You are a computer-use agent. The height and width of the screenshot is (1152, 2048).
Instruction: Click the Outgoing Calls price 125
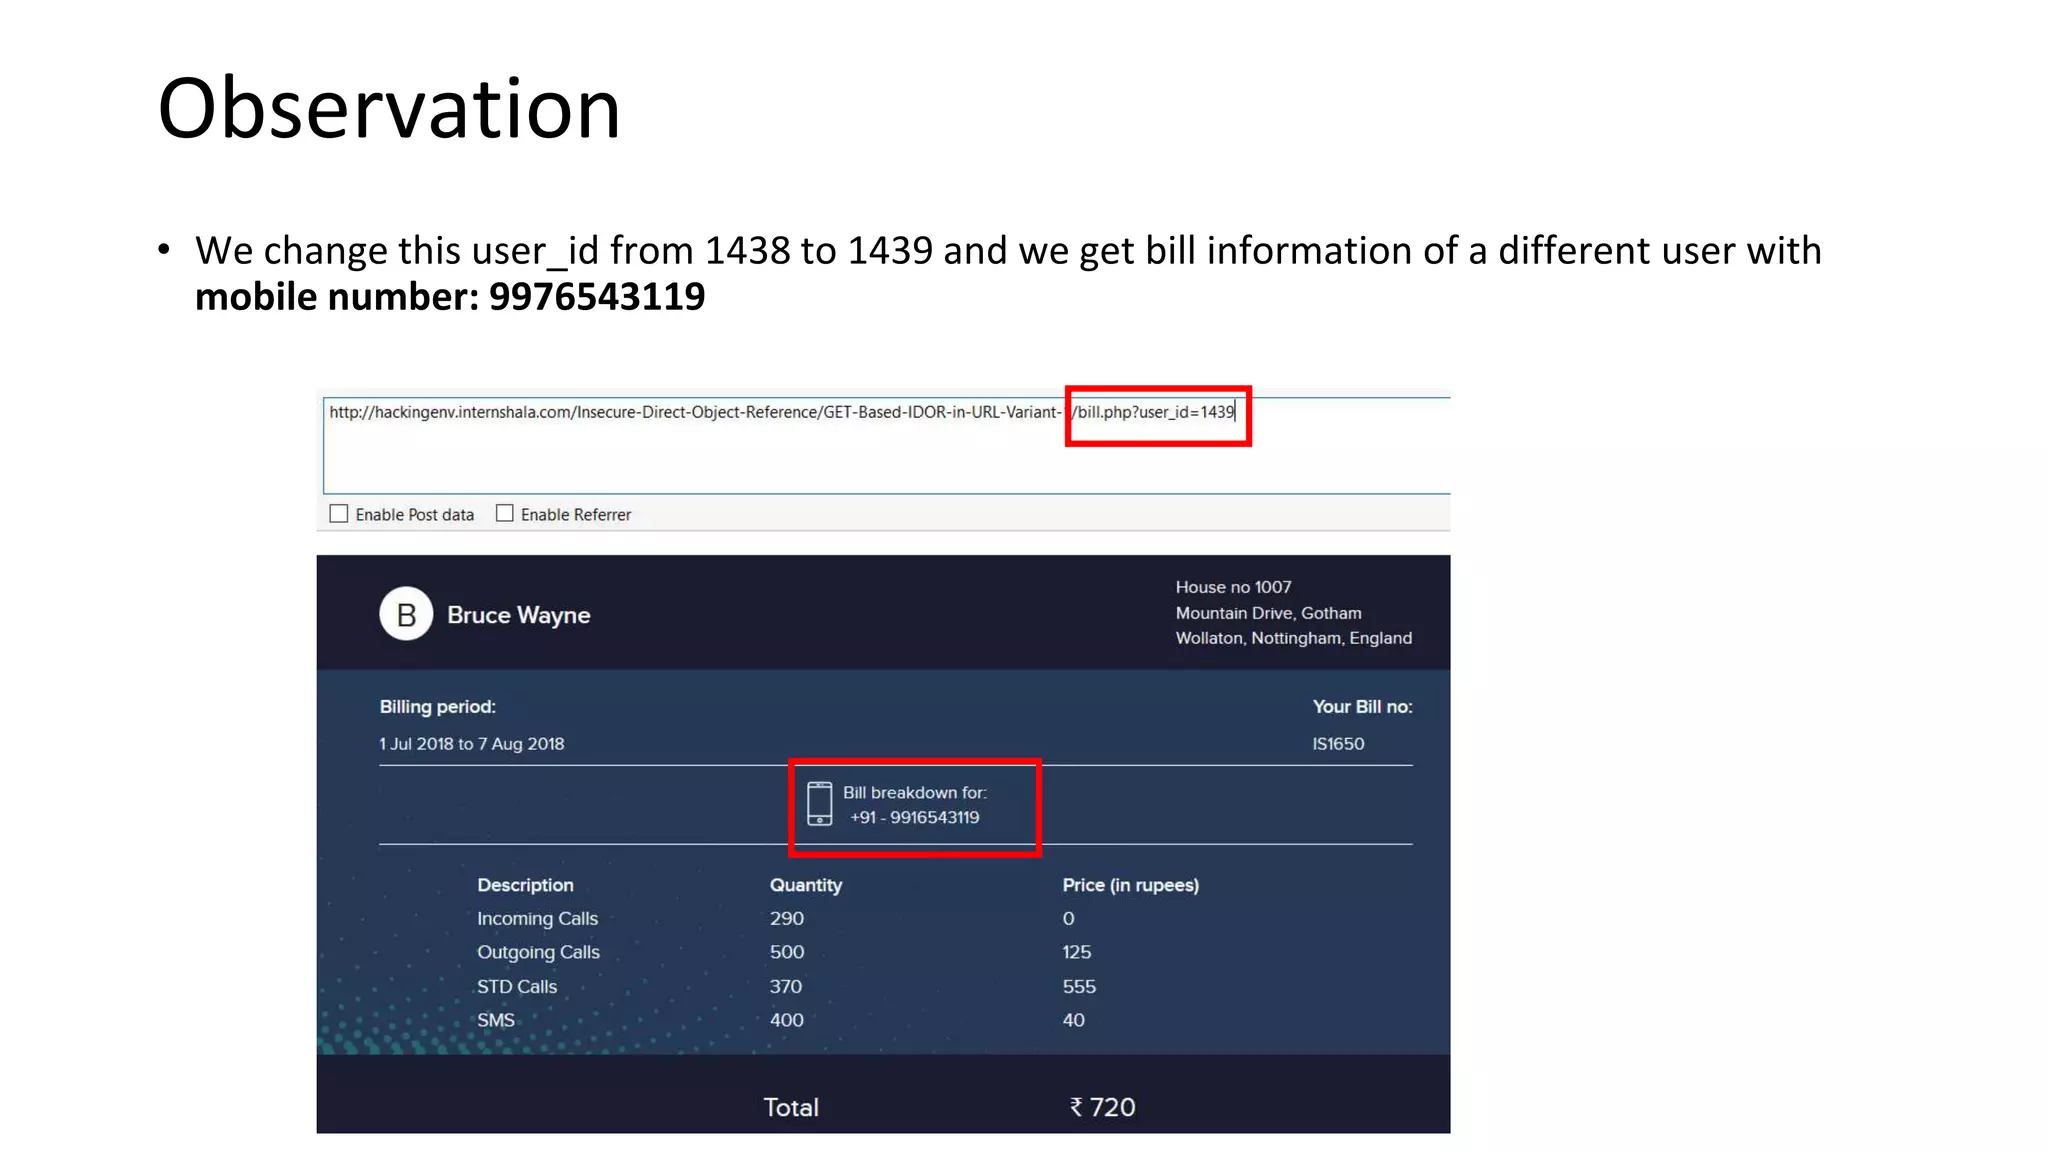click(1077, 953)
